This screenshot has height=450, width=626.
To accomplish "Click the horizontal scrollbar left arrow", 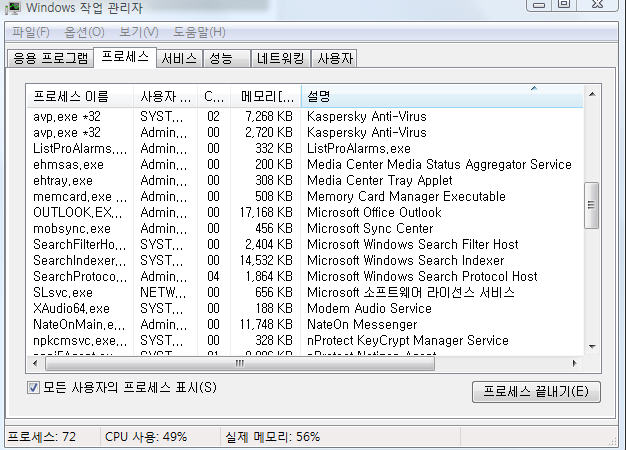I will (x=35, y=363).
